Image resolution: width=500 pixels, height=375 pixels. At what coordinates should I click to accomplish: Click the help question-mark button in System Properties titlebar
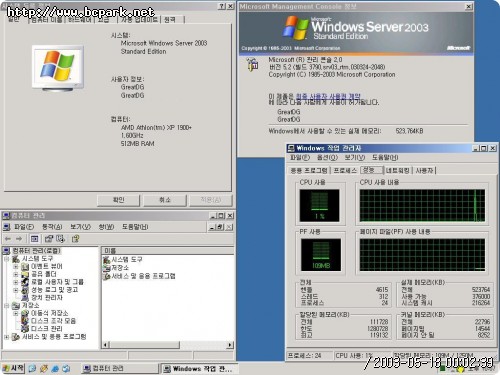(222, 6)
